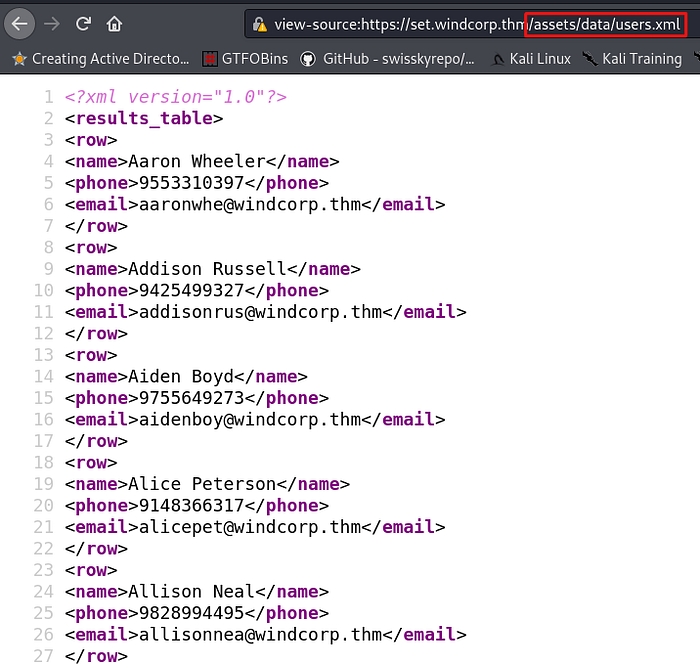The image size is (700, 670).
Task: Open the Creating Active Directory bookmark
Action: click(110, 59)
